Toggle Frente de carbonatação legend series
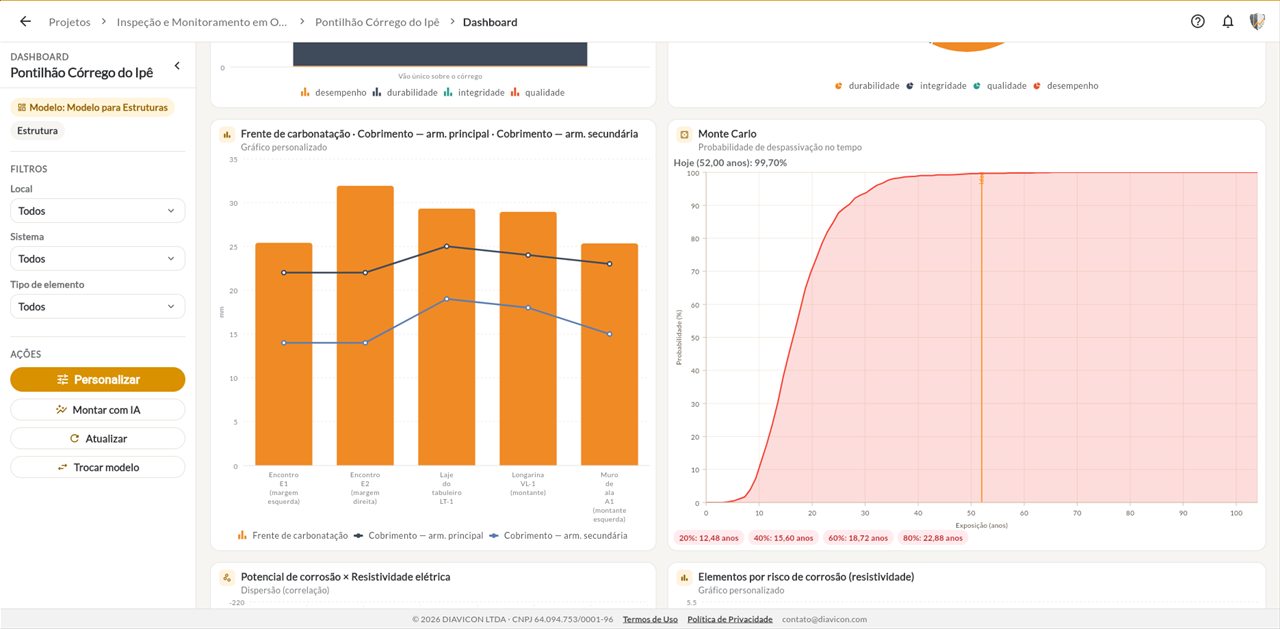The width and height of the screenshot is (1280, 629). 292,536
